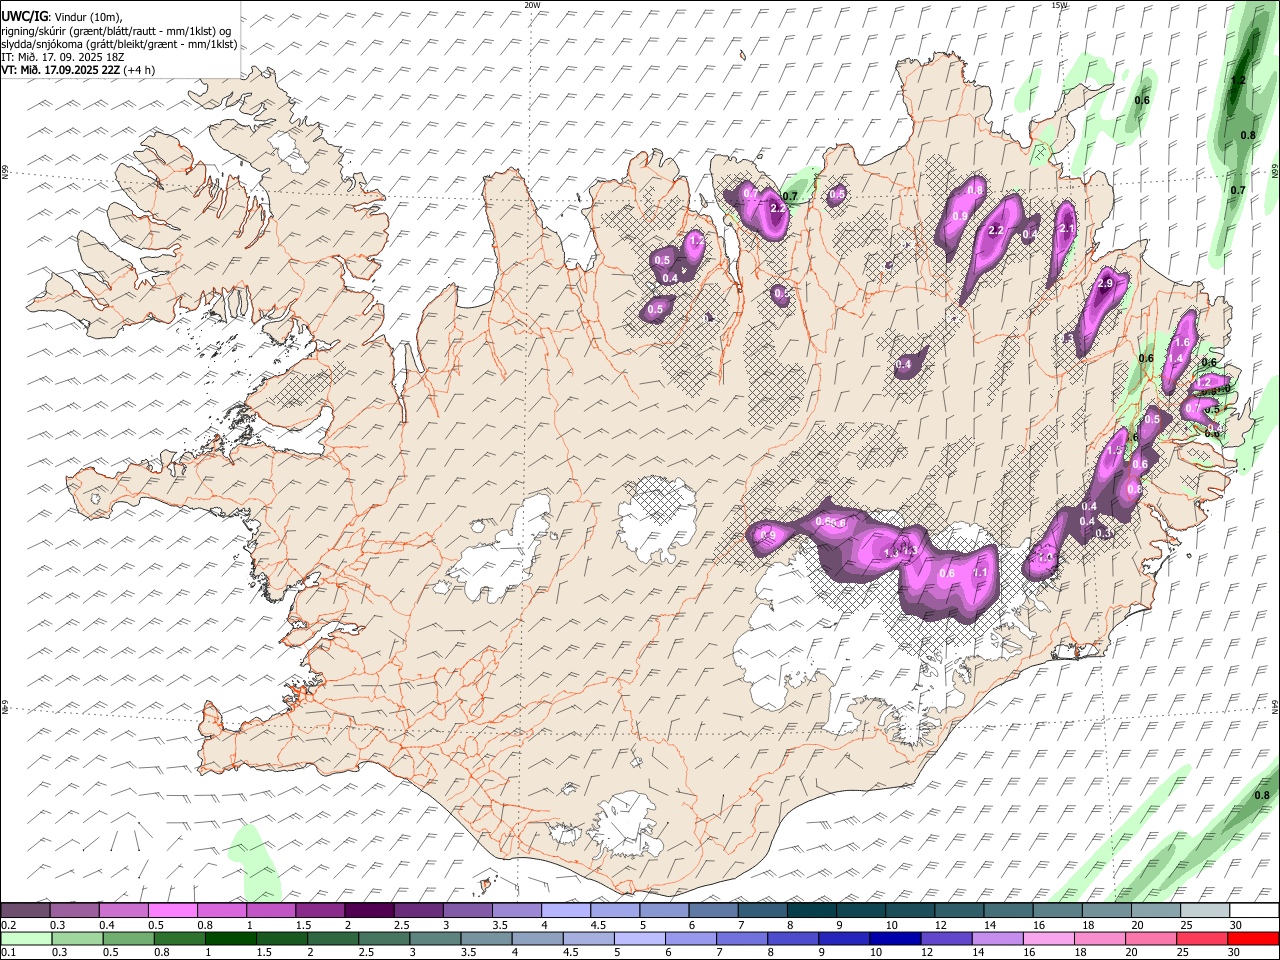Click the lower legend darkest green swatch at 1
The image size is (1280, 960).
230,938
